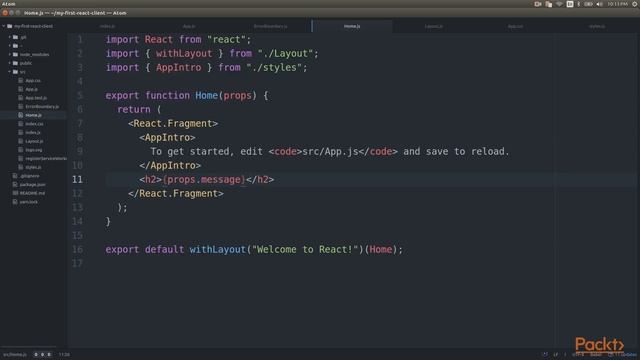The image size is (640, 360).
Task: Open README.md in the tree
Action: tap(32, 193)
